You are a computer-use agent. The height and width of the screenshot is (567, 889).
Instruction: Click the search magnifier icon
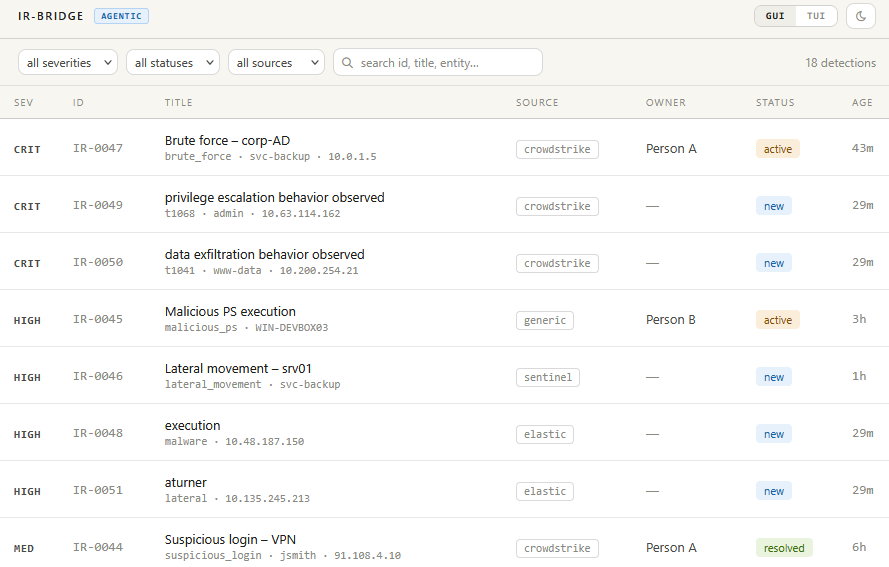tap(348, 62)
